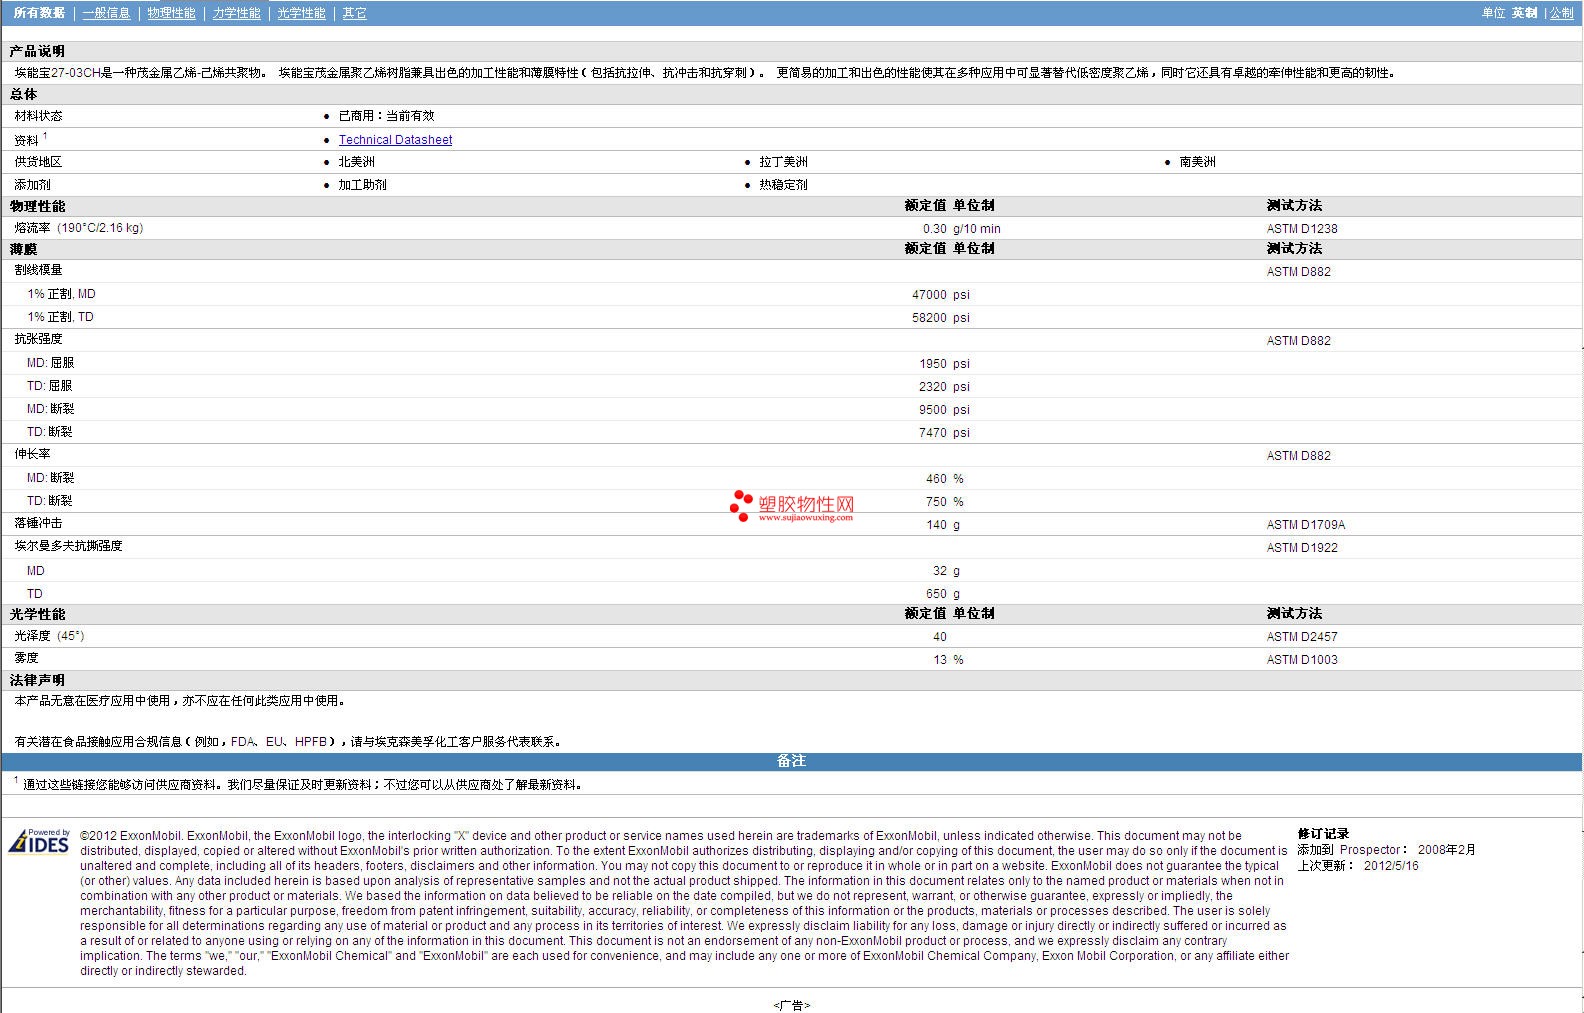Click the 抗张强度 row label
This screenshot has height=1013, width=1584.
[38, 339]
